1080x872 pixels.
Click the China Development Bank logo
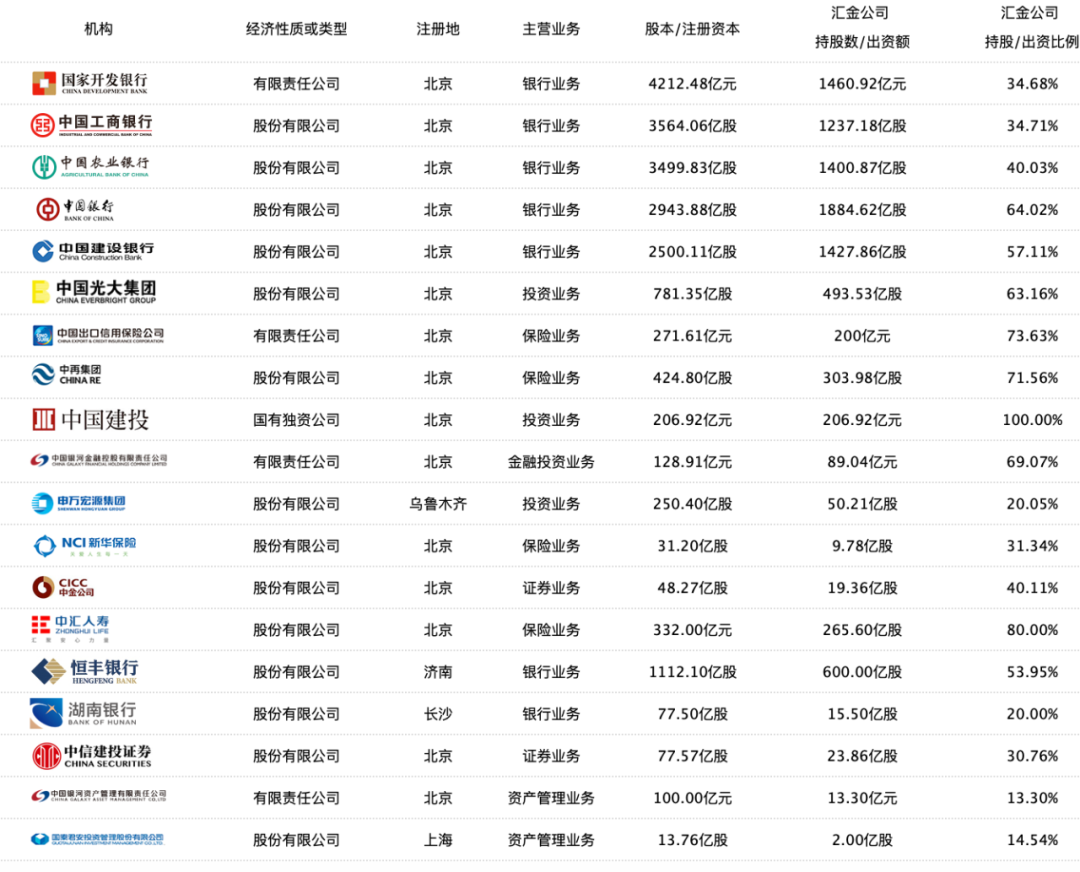[90, 83]
